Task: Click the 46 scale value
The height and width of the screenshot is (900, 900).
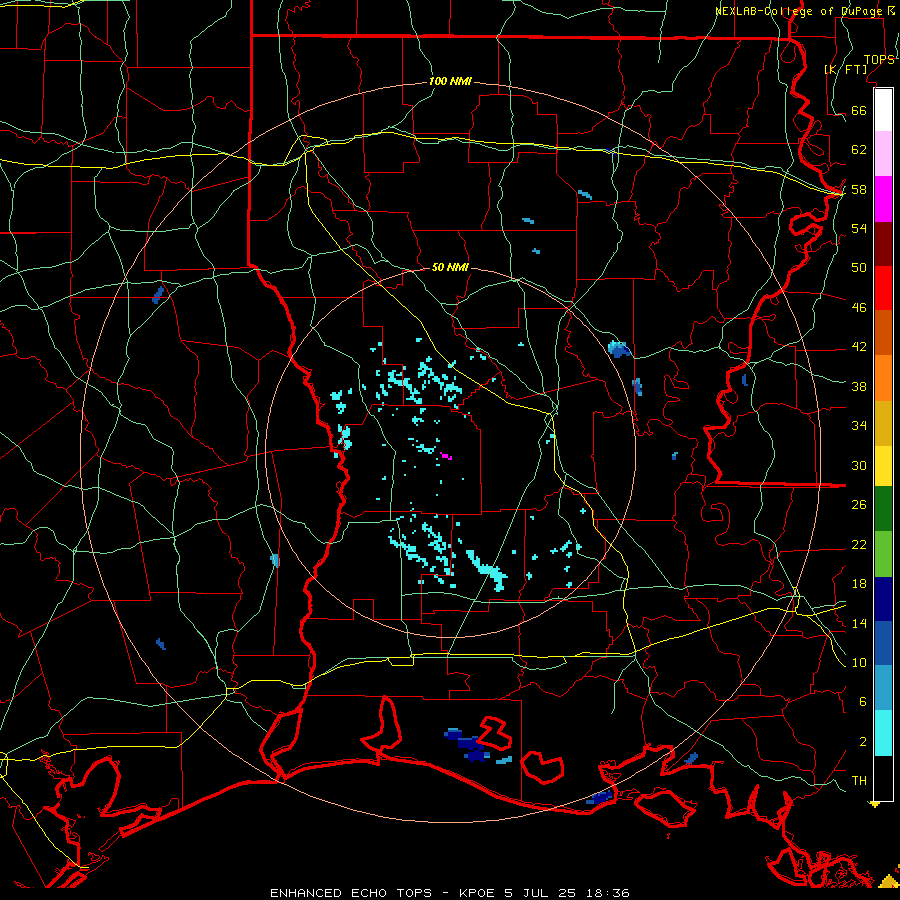Action: pos(859,307)
